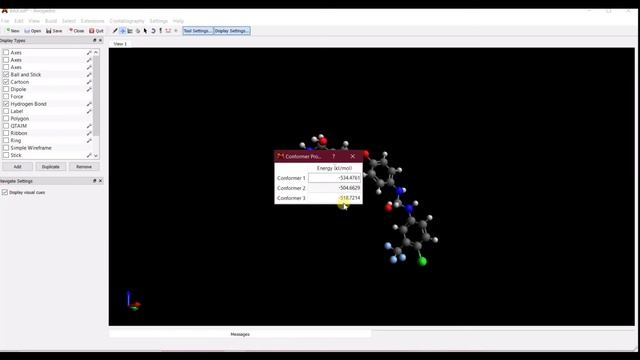Viewport: 640px width, 360px height.
Task: Enable the Stick display type
Action: pyautogui.click(x=6, y=156)
